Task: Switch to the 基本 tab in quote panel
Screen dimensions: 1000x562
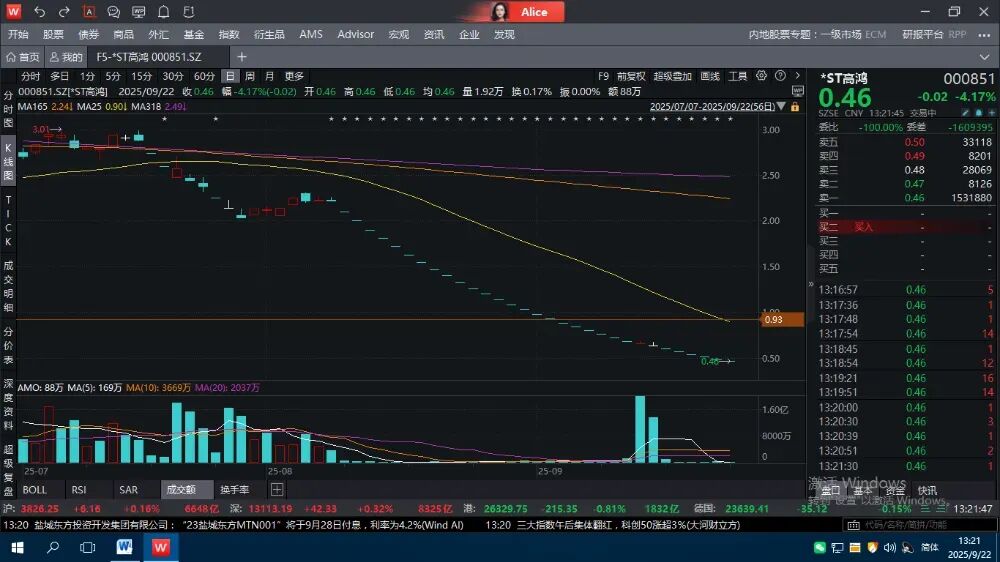Action: 862,491
